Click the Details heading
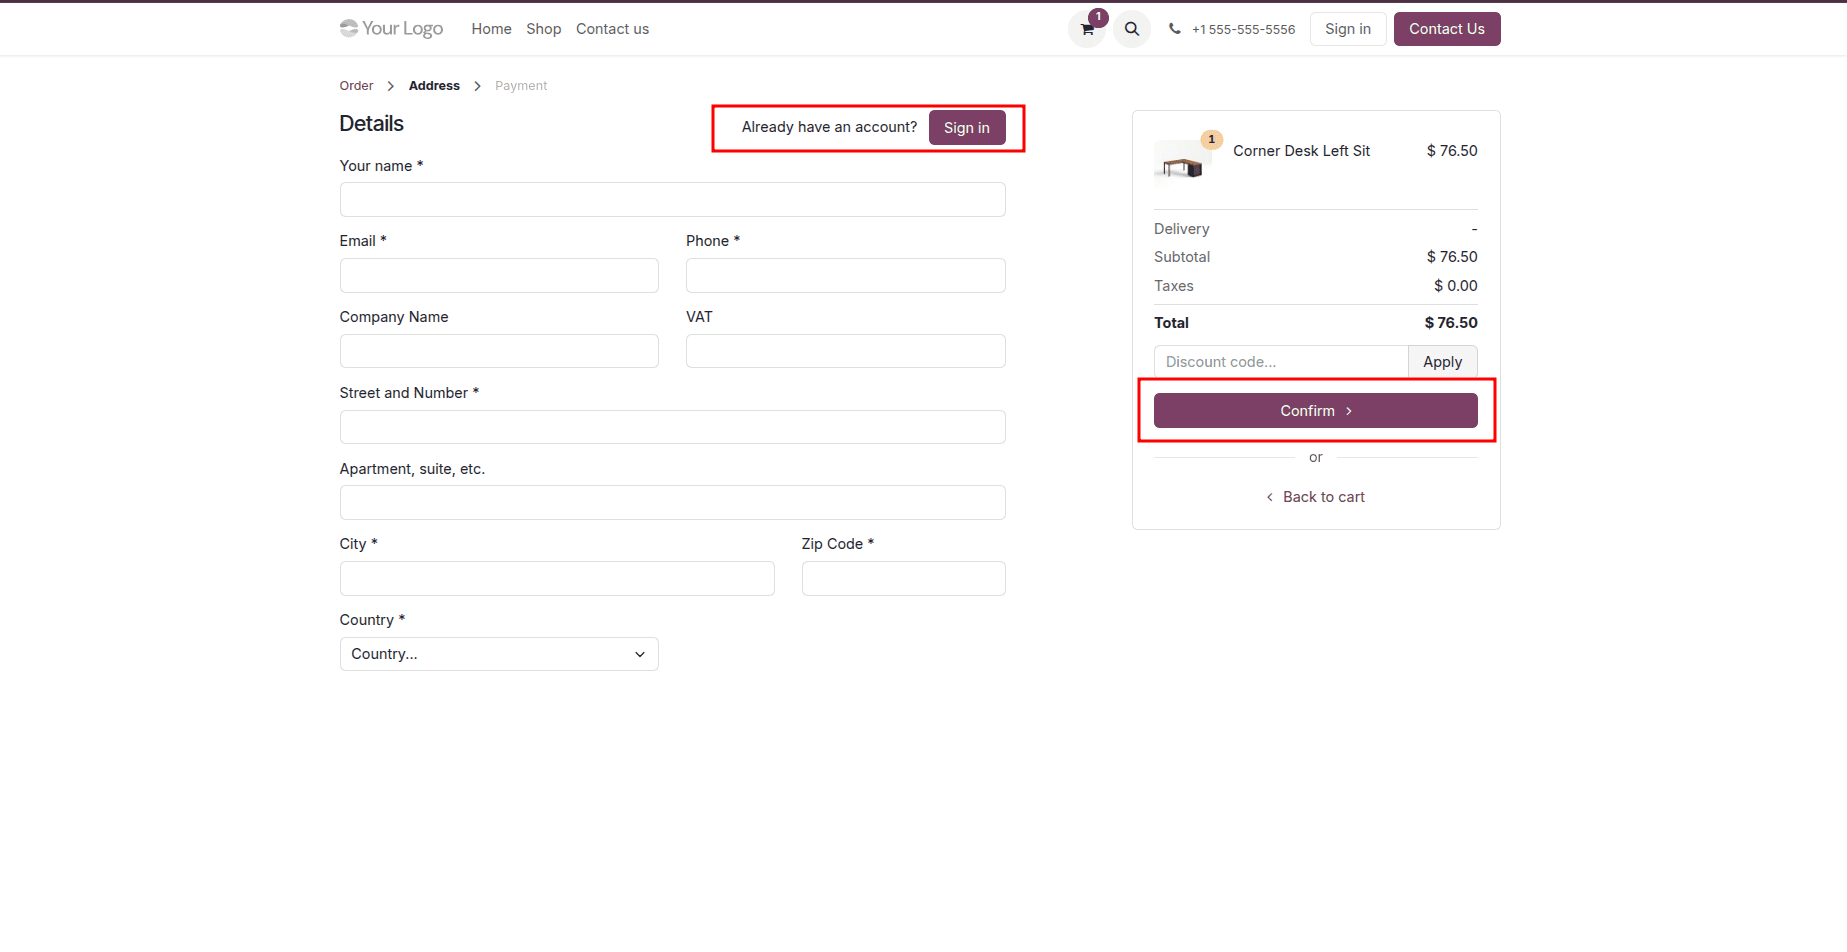1847x952 pixels. [372, 124]
